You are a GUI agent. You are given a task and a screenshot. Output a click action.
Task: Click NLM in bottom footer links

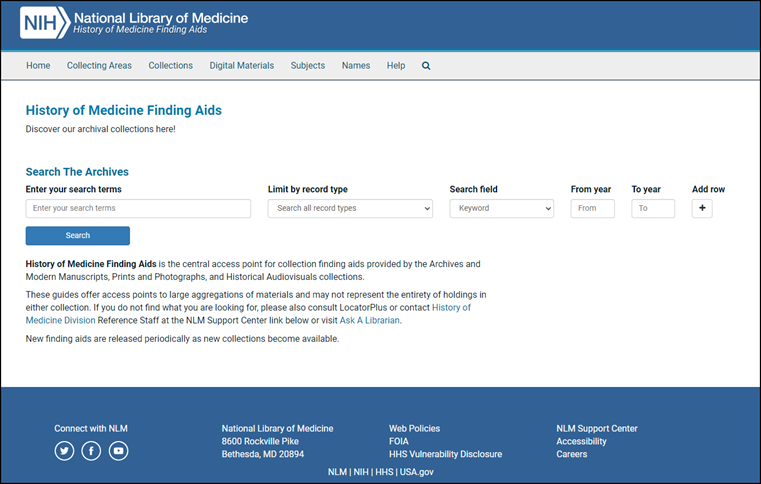337,472
